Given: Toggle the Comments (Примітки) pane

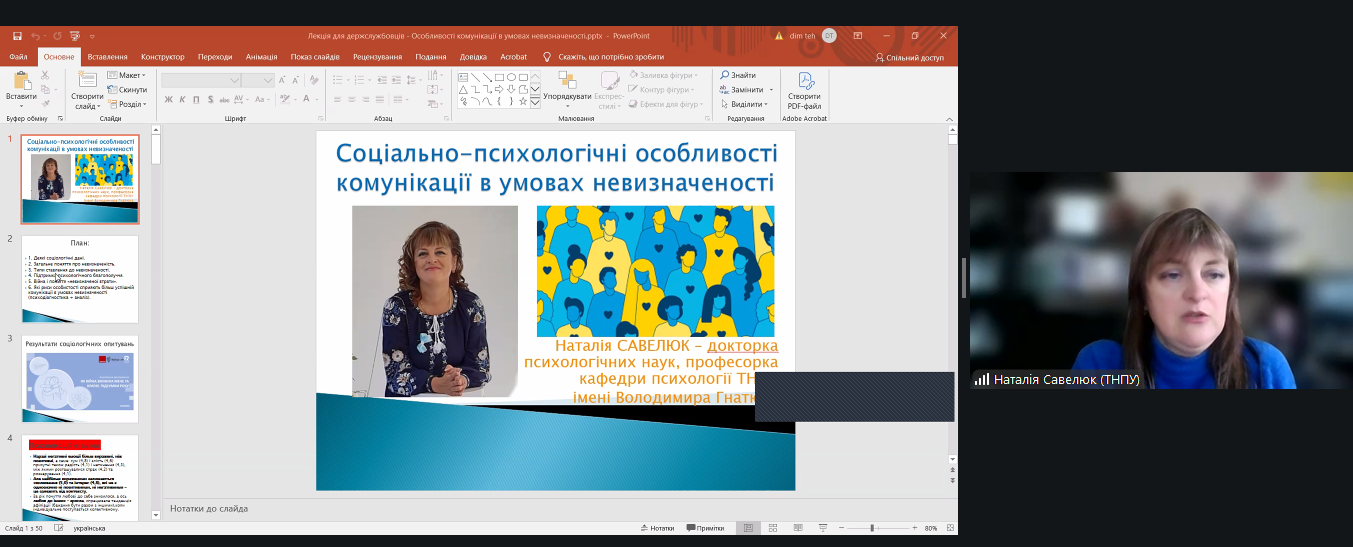Looking at the screenshot, I should click(705, 528).
